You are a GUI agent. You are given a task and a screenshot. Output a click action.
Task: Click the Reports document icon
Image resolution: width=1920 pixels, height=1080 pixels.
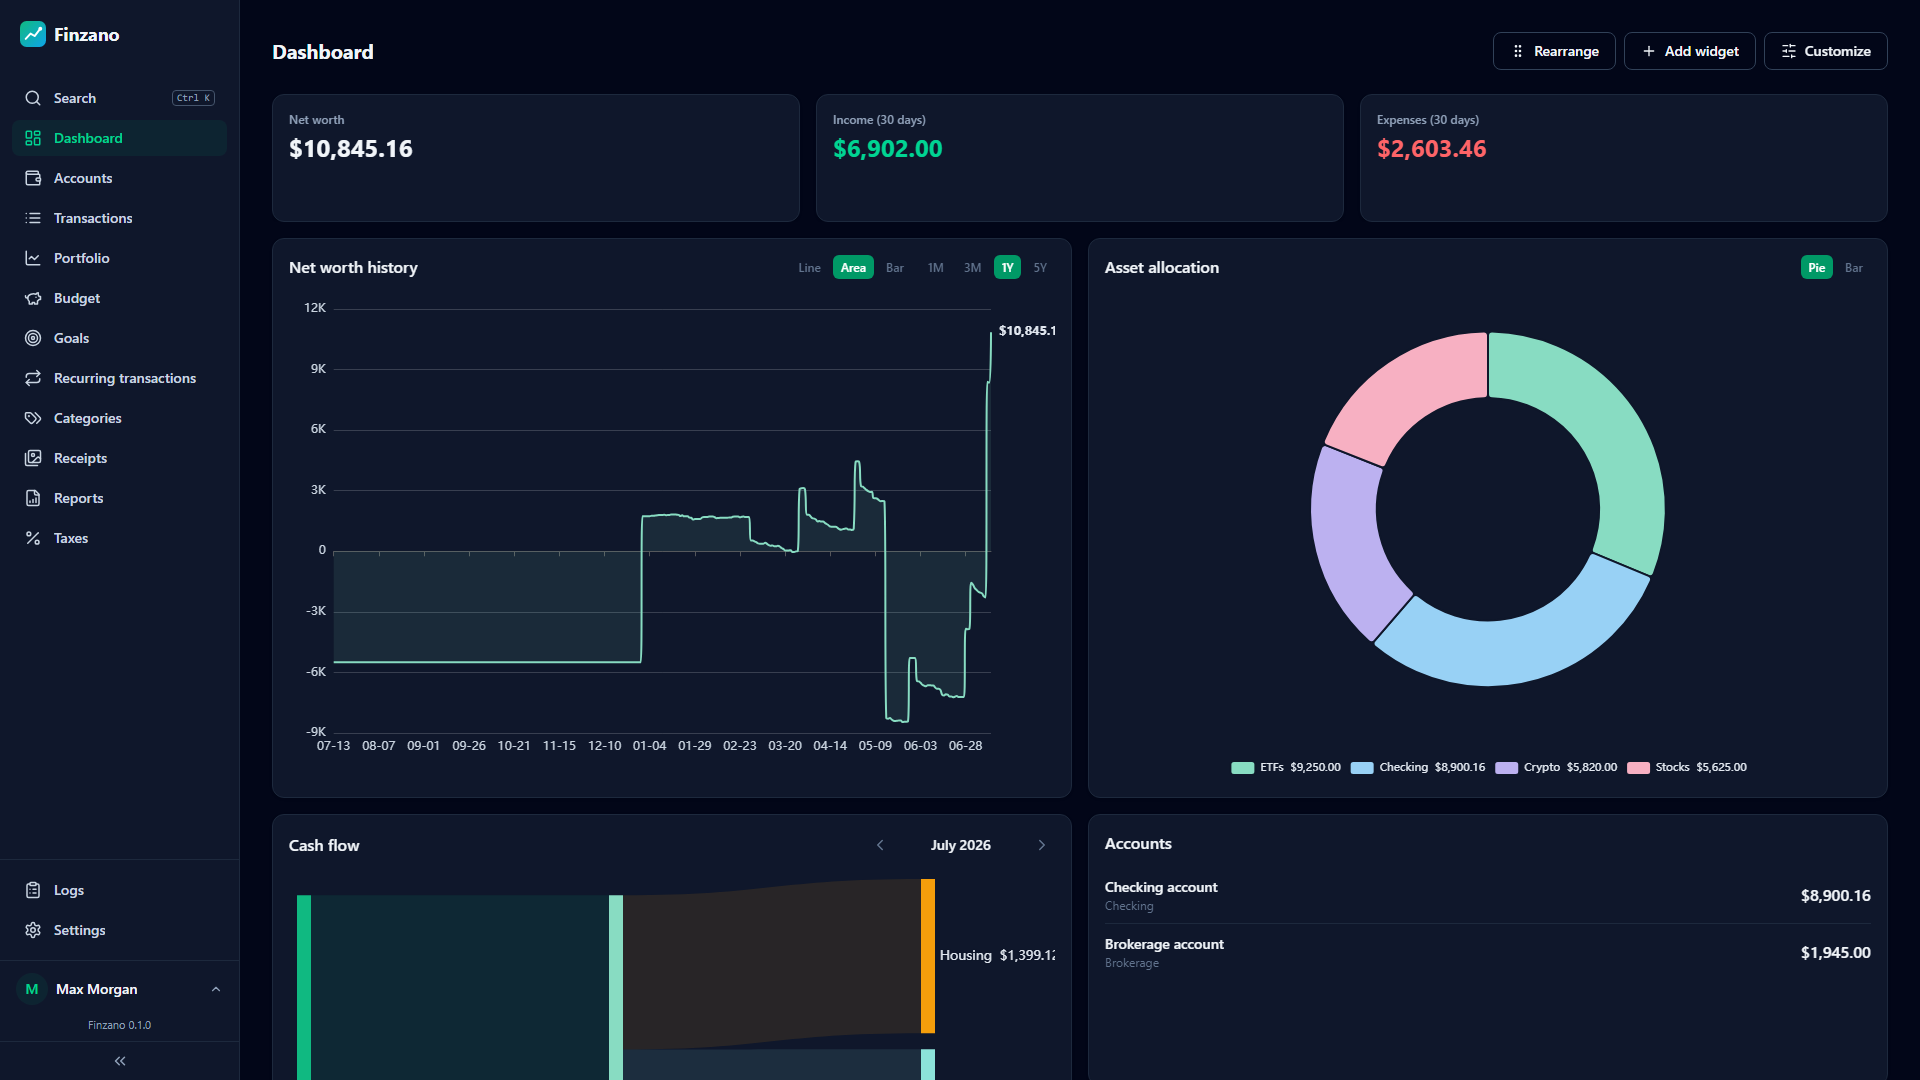coord(33,498)
